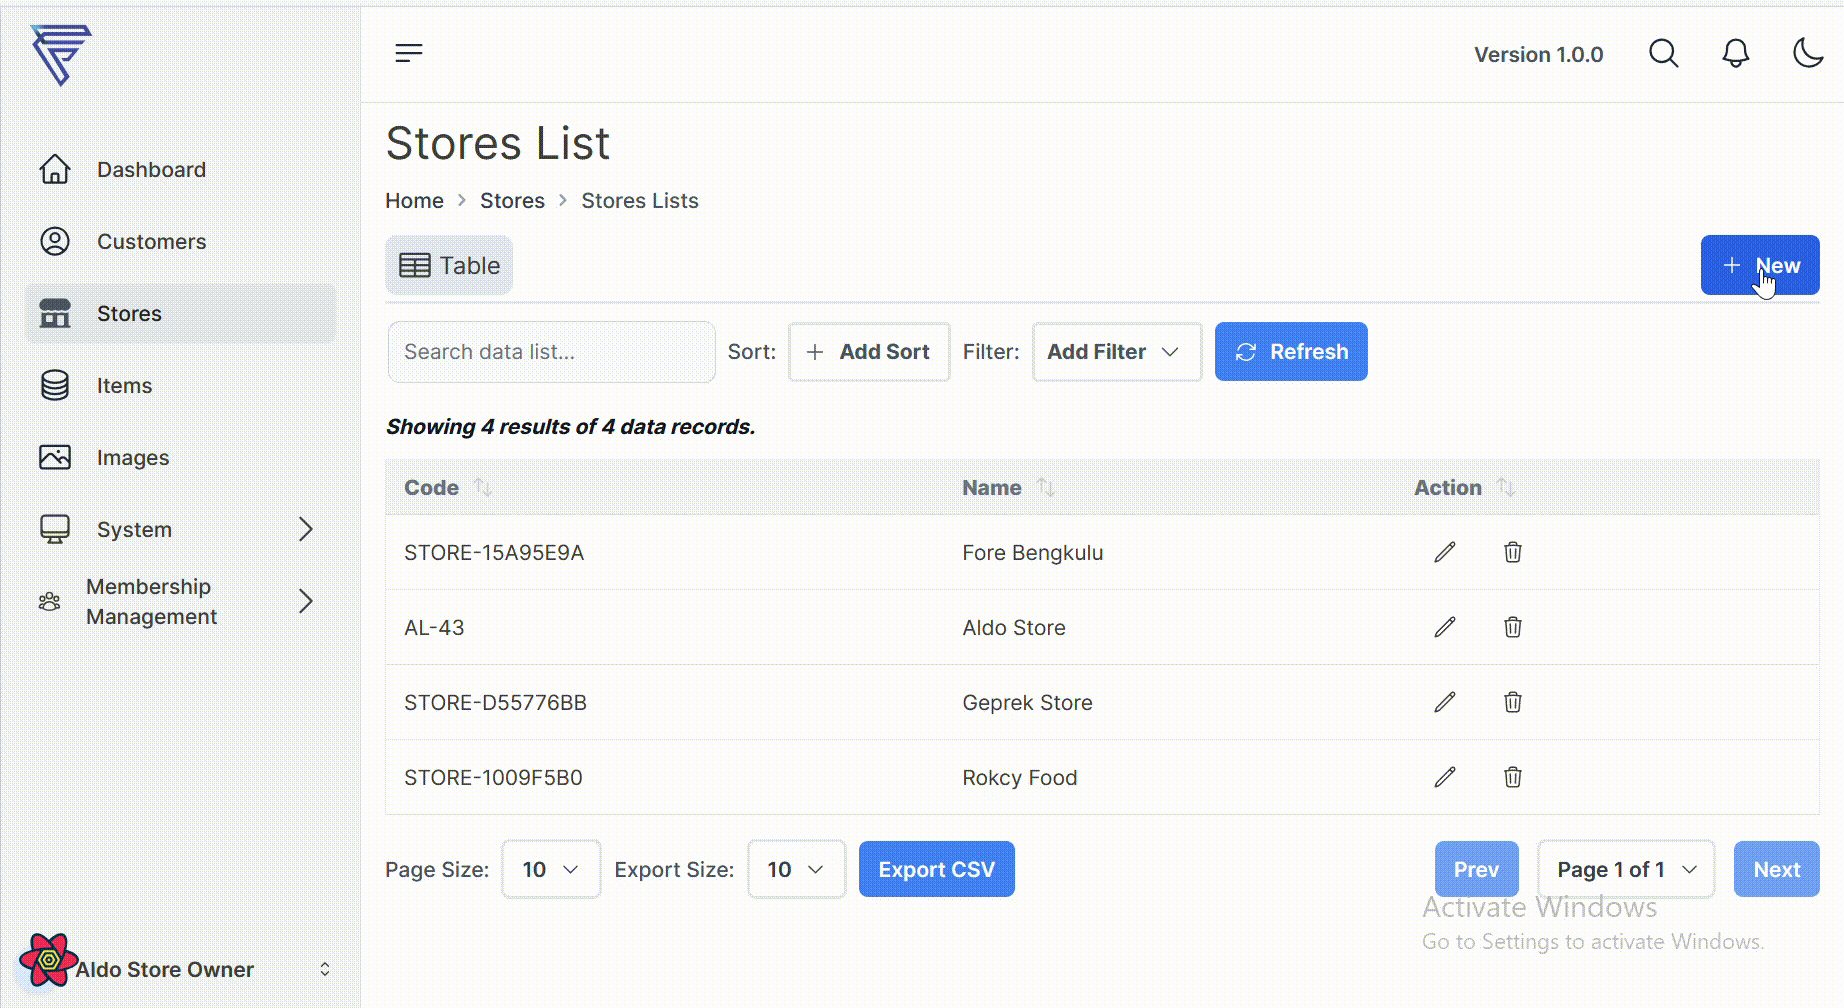Click the New store button
The image size is (1844, 1008).
click(x=1760, y=265)
